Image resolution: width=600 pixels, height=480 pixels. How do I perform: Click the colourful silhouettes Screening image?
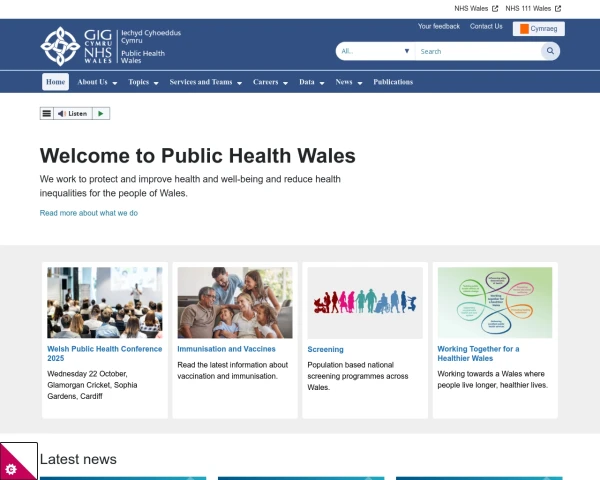pos(365,303)
